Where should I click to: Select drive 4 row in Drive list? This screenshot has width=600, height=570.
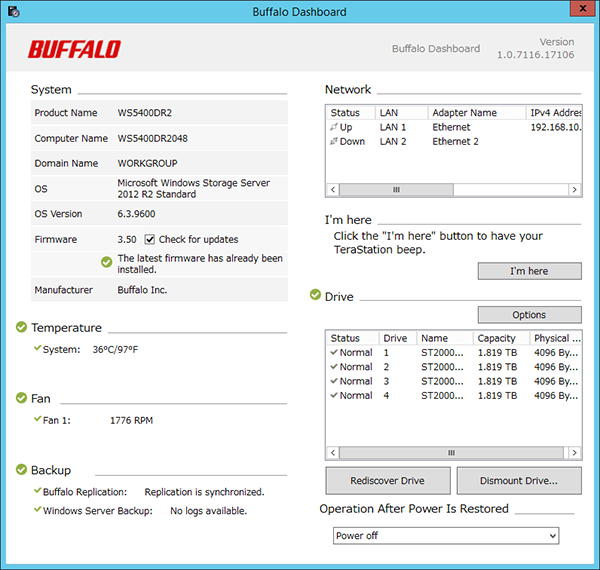tap(450, 395)
